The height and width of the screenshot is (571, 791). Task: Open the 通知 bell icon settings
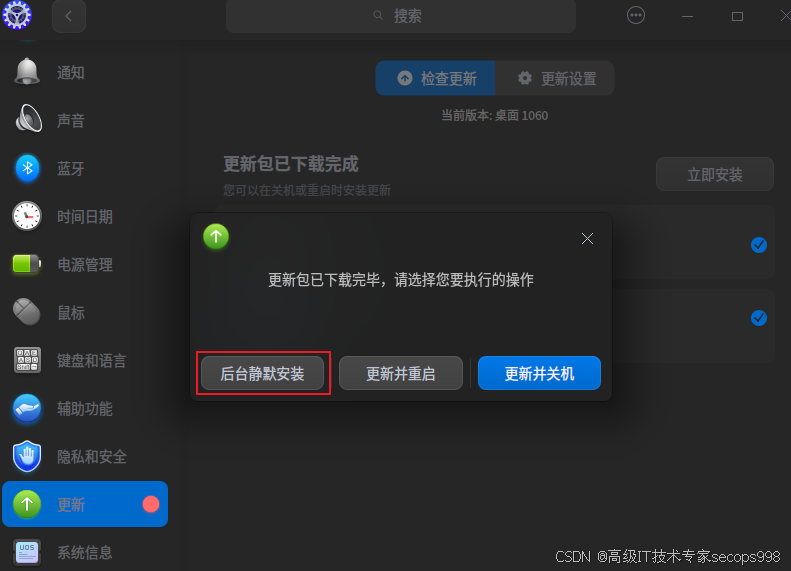coord(27,72)
